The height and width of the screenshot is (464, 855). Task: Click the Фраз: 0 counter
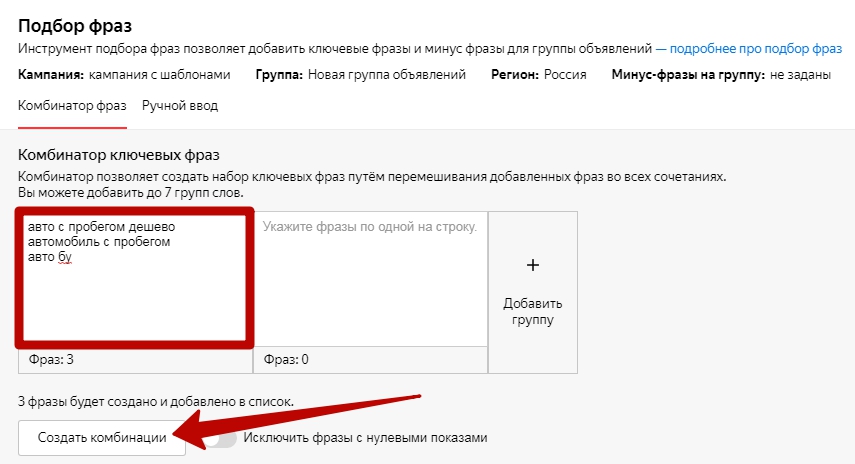pyautogui.click(x=286, y=359)
